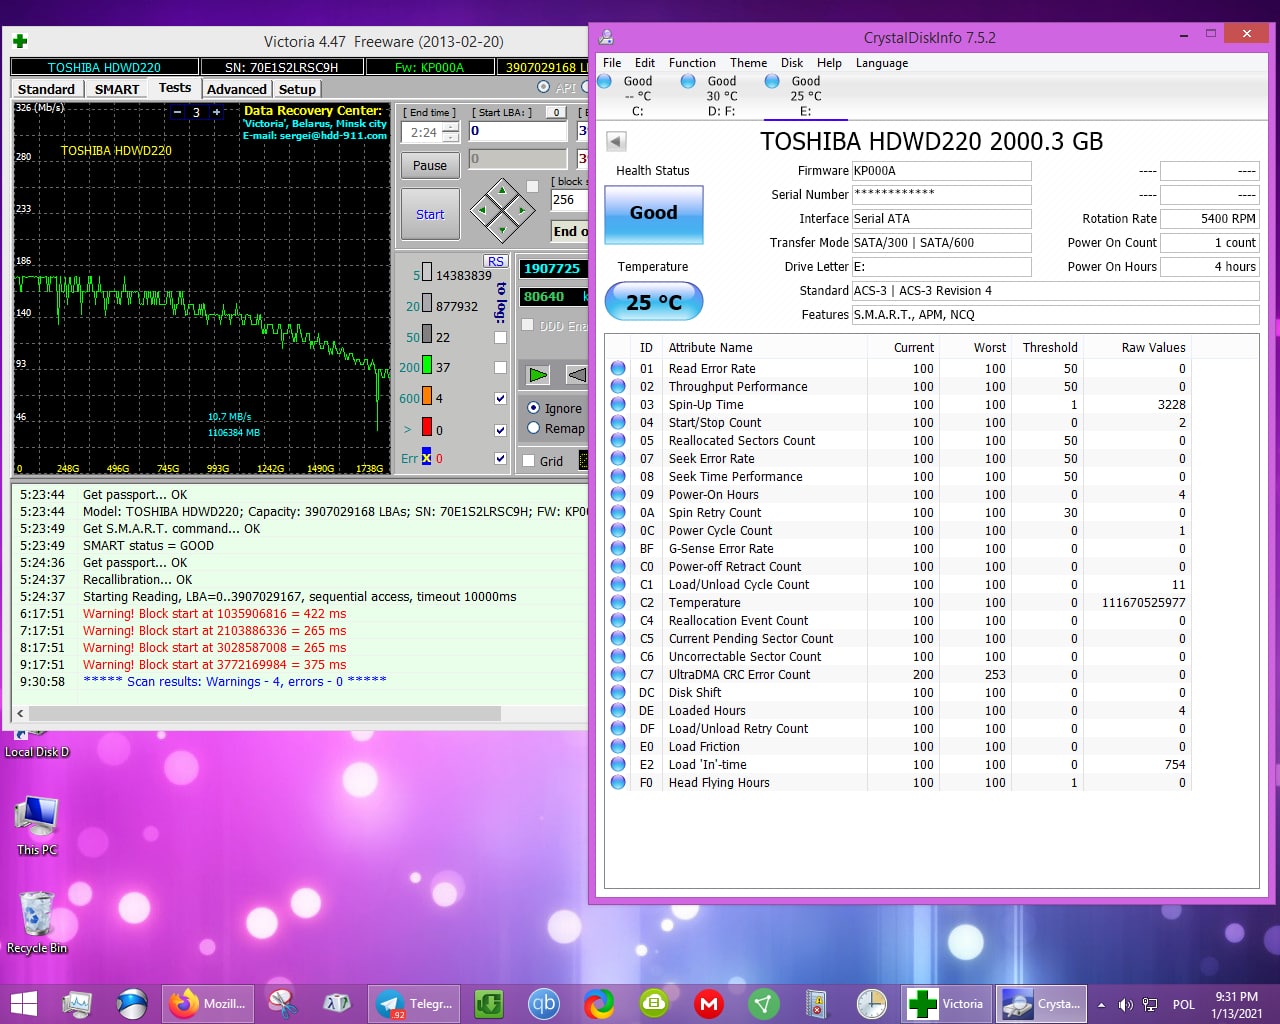
Task: Click the left arrow on the navigation diamond
Action: [x=484, y=211]
